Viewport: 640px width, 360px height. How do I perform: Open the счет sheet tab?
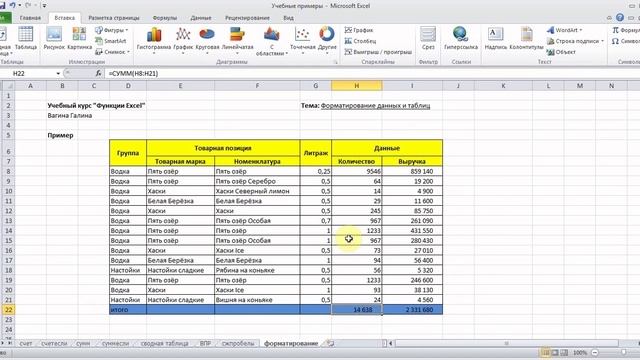(25, 344)
